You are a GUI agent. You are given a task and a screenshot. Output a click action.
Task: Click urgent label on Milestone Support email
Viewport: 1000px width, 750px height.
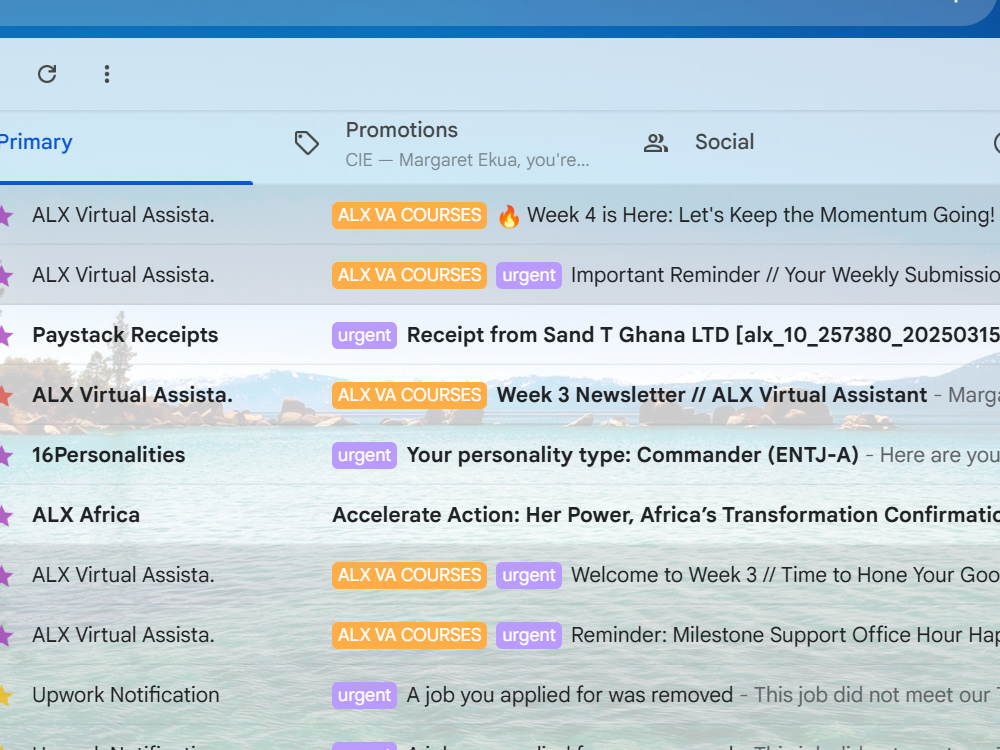click(x=529, y=635)
